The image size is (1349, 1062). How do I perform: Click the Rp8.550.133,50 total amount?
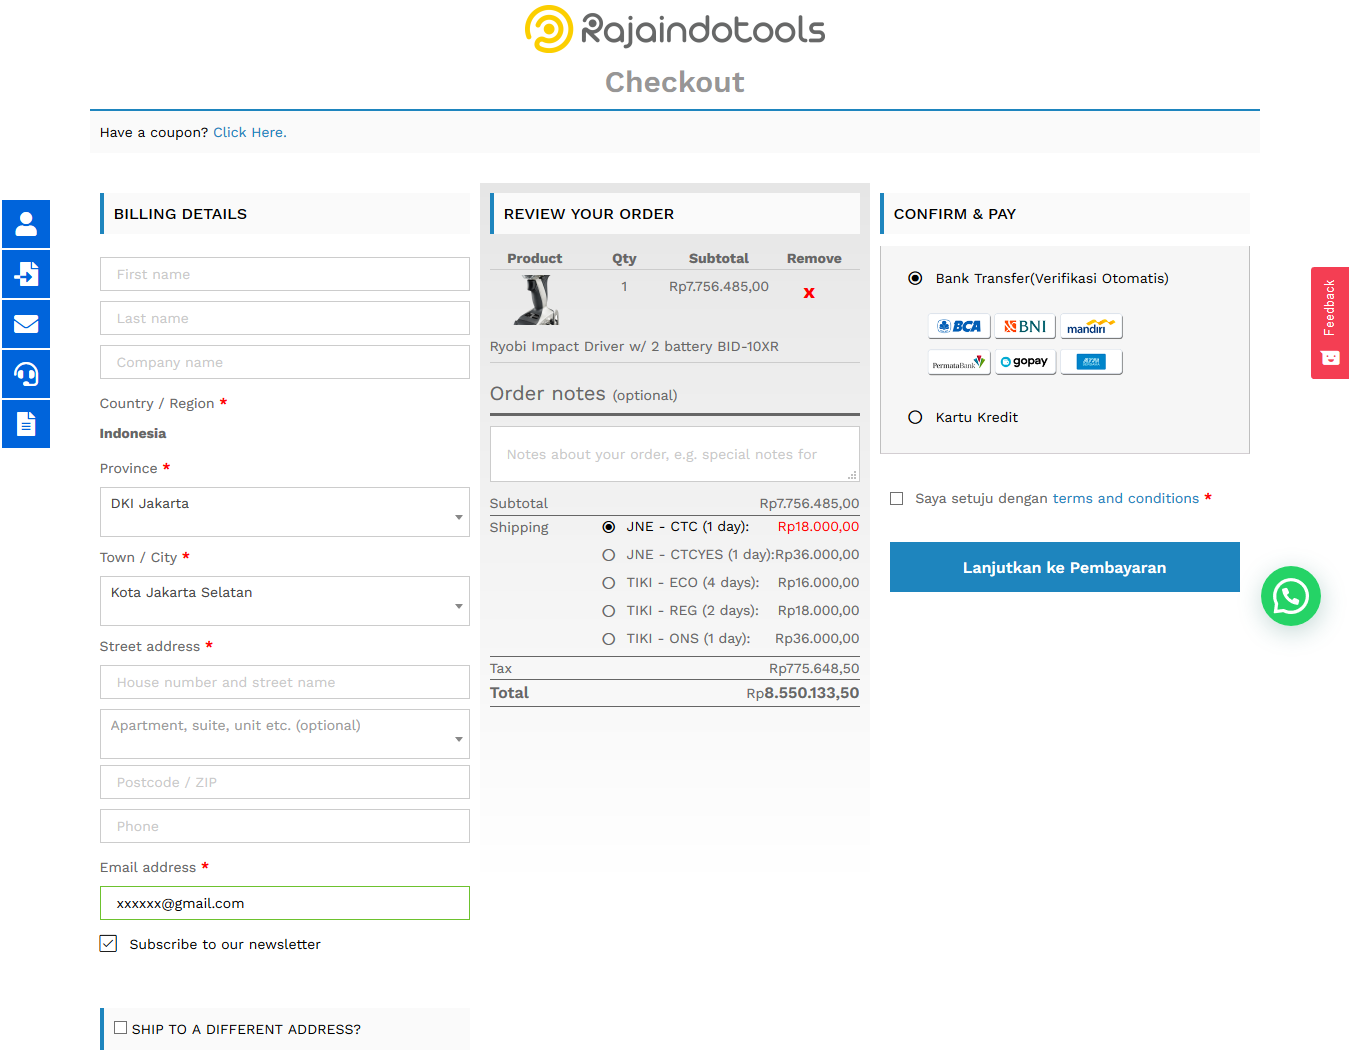803,693
